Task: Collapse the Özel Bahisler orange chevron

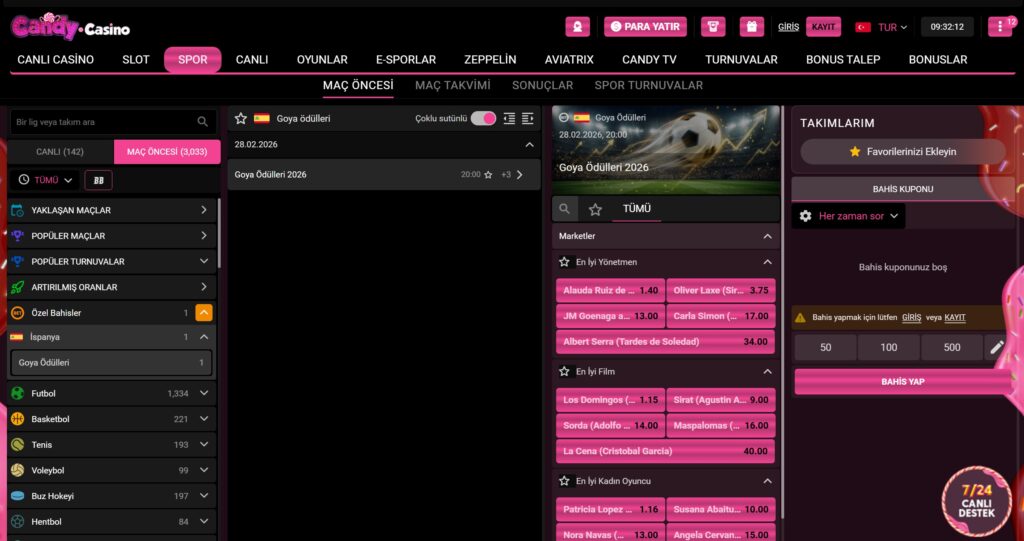Action: (204, 313)
